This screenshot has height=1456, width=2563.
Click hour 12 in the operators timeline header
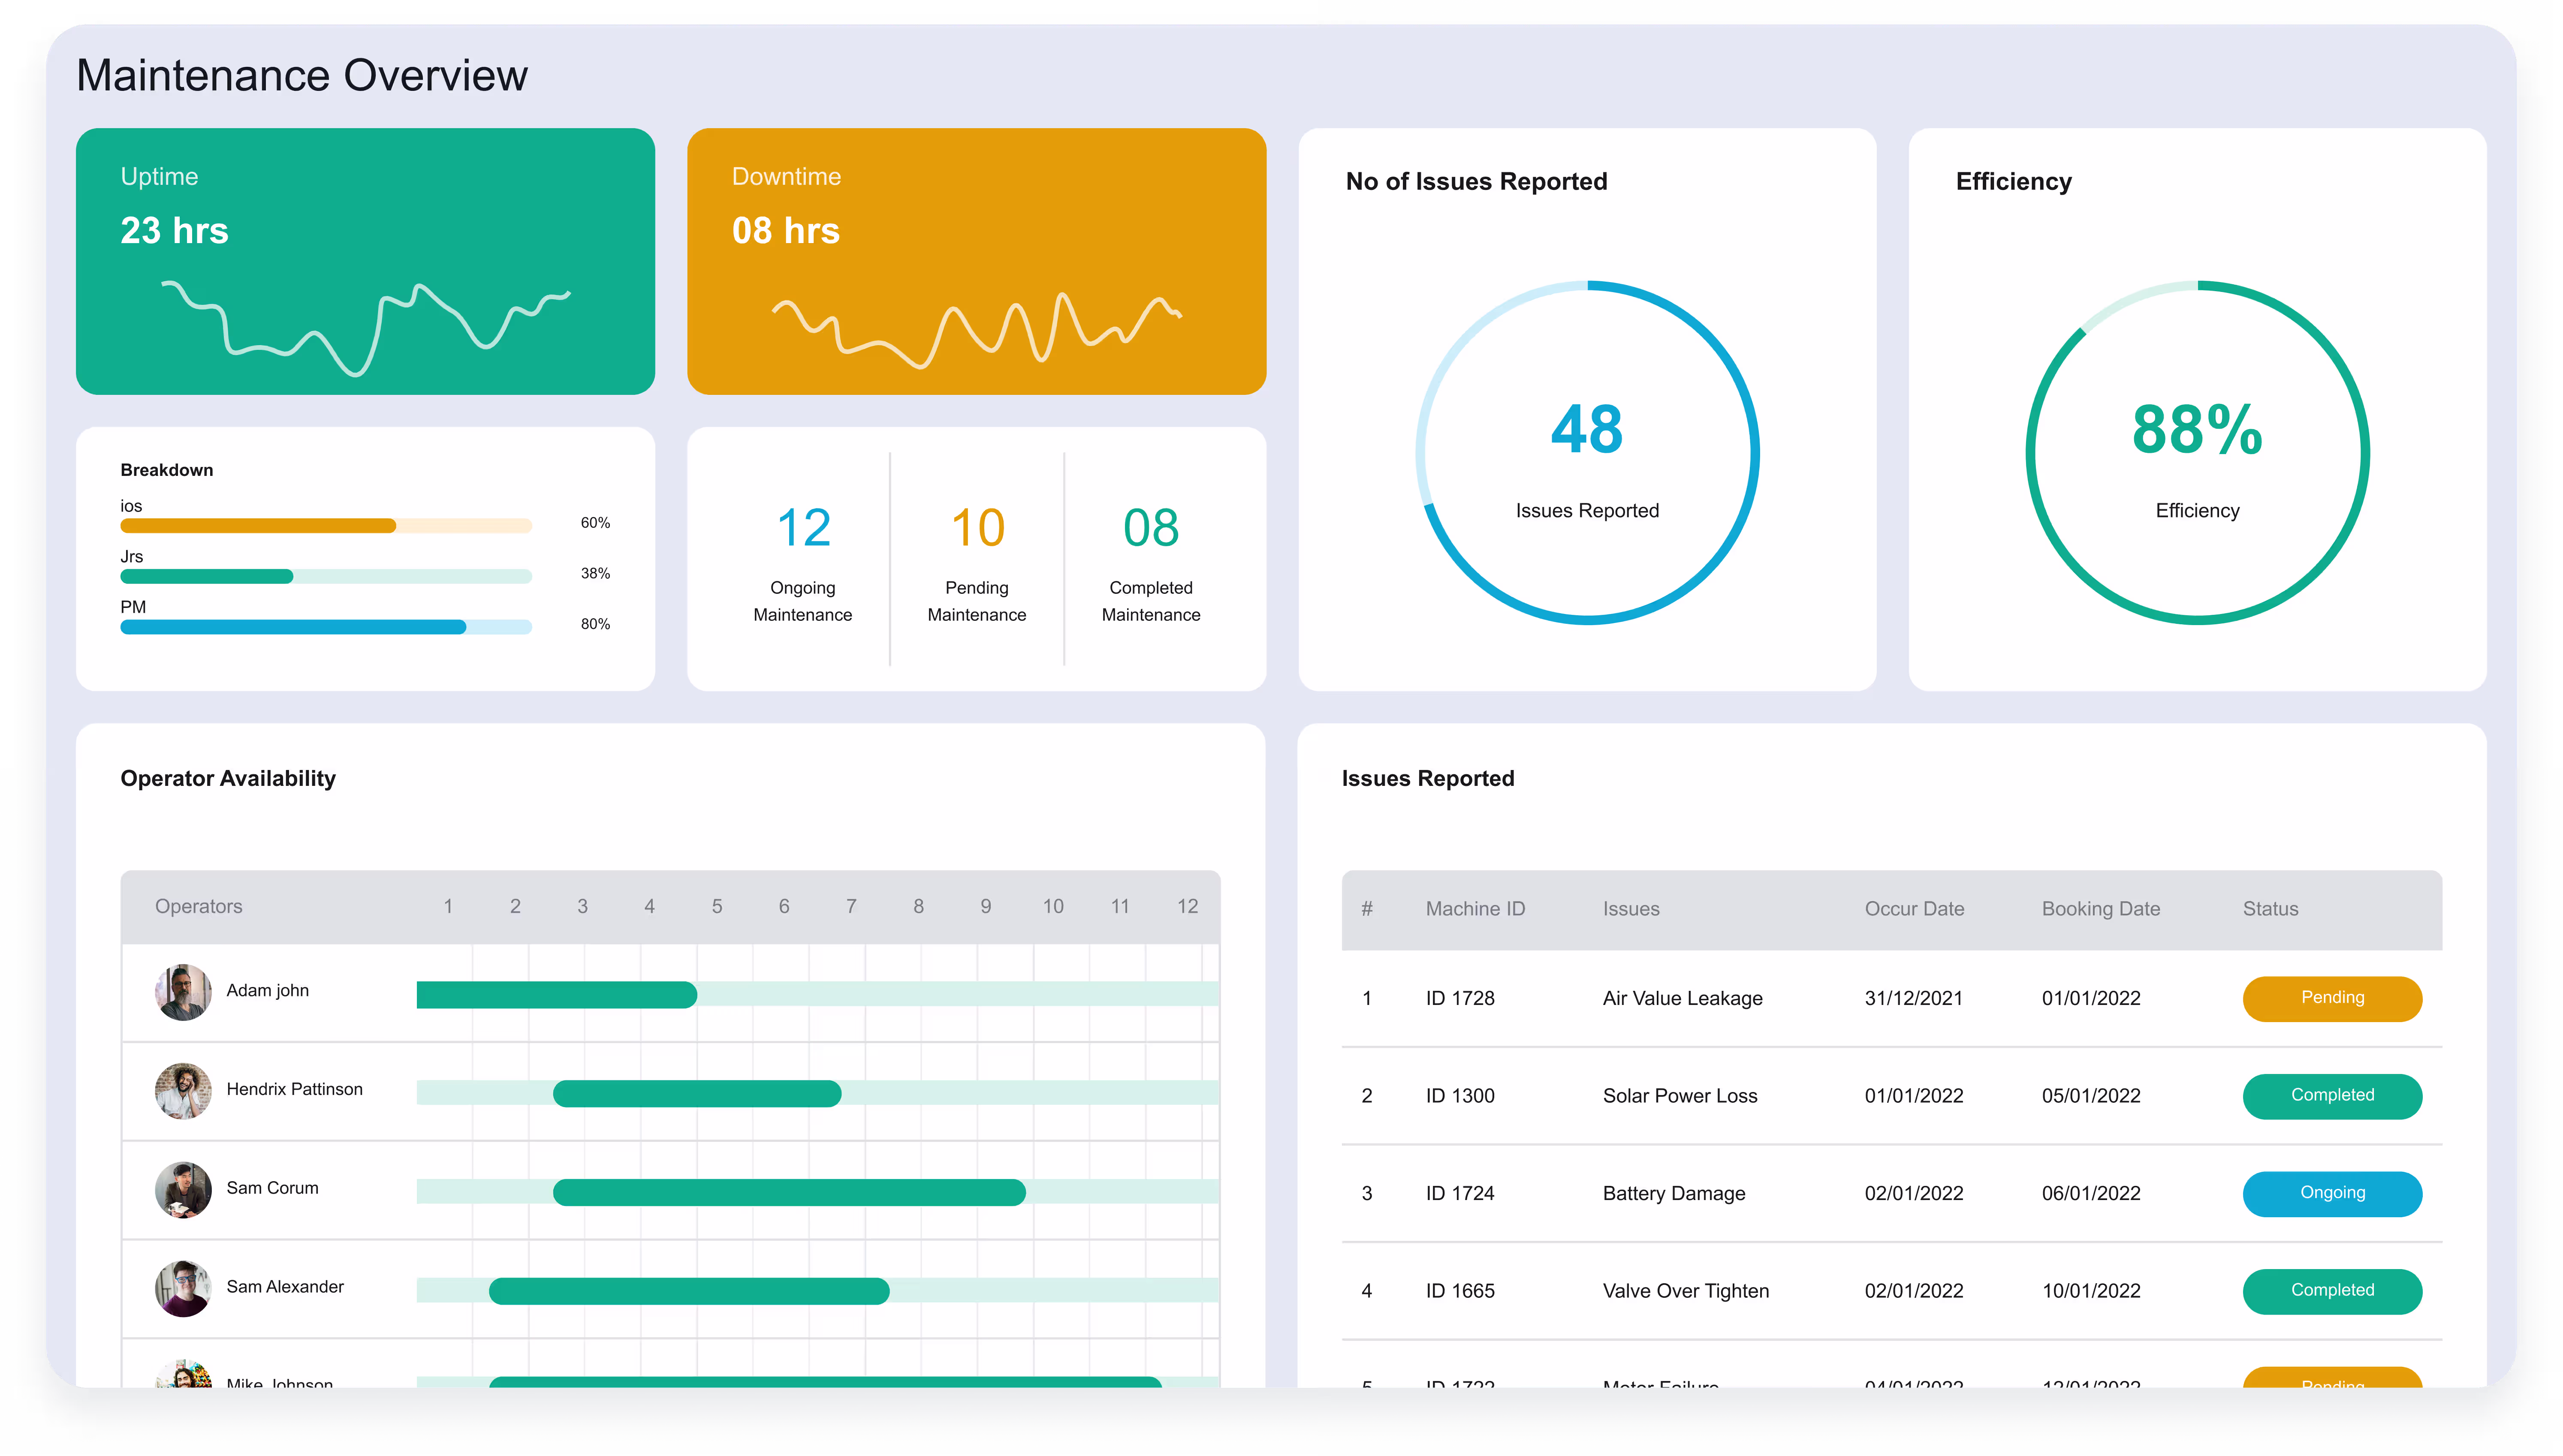click(1187, 906)
